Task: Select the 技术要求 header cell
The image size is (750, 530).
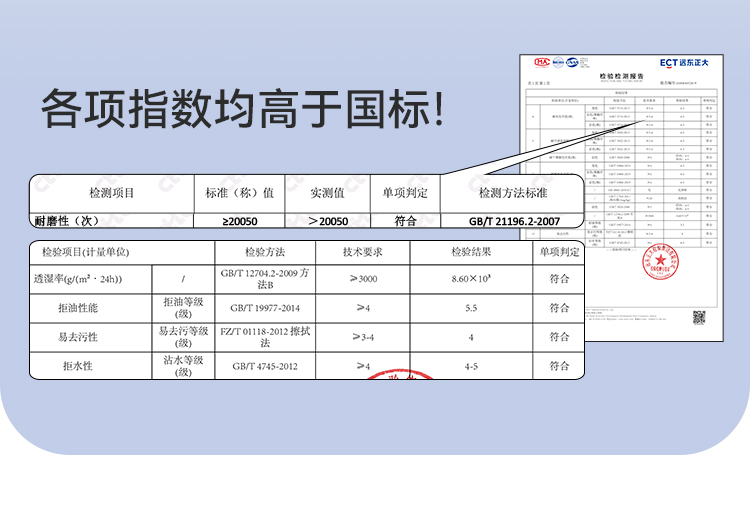Action: (x=363, y=252)
